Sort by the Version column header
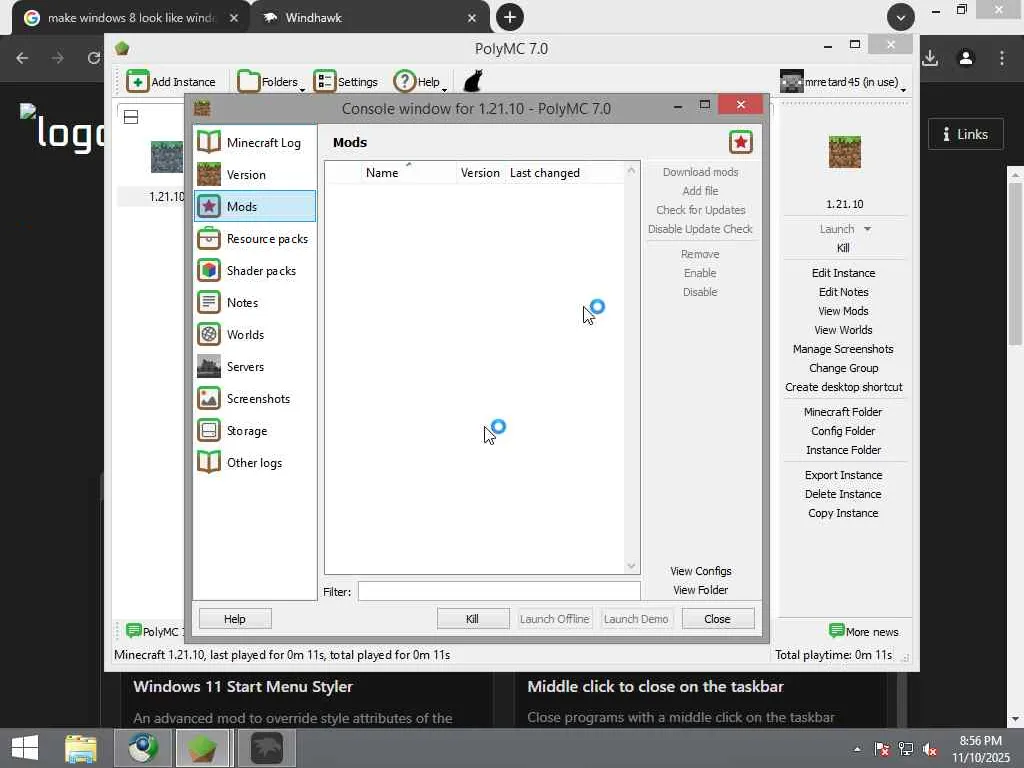1024x768 pixels. click(480, 172)
